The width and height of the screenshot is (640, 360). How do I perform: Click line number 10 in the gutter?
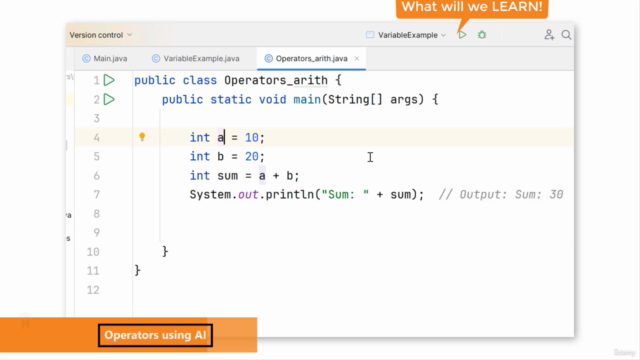tap(93, 251)
